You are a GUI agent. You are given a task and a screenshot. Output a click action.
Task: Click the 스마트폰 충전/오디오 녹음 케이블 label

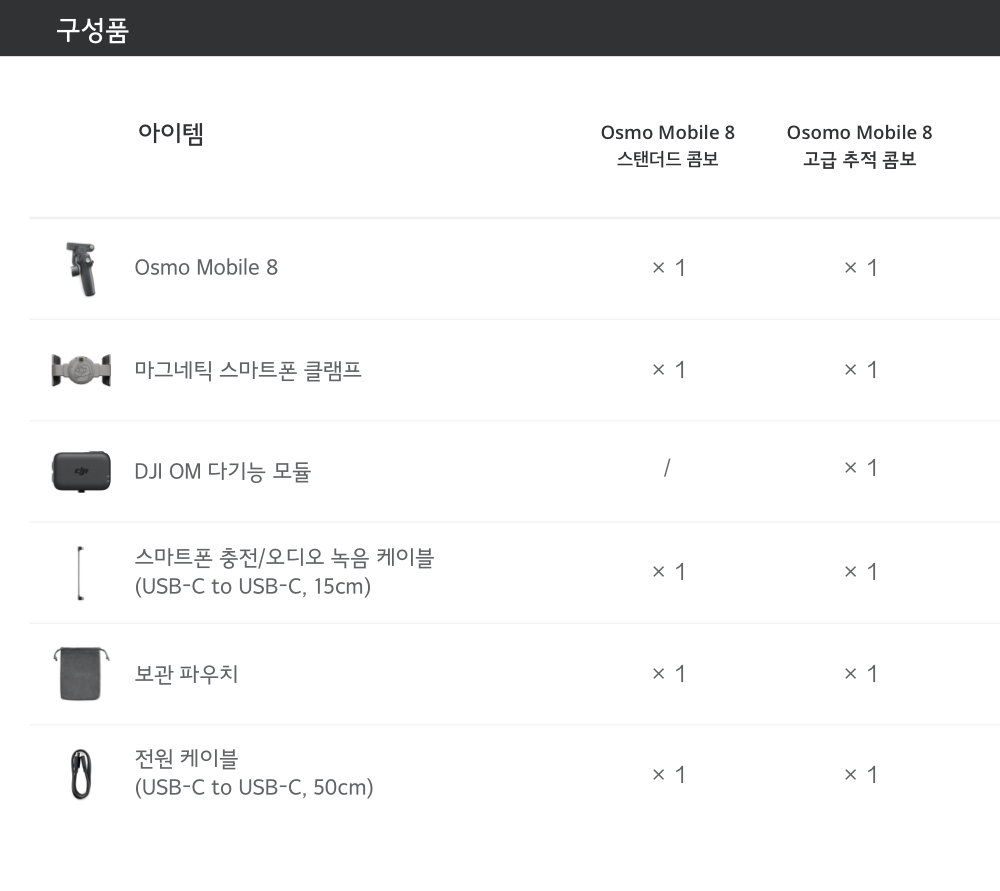pos(284,558)
